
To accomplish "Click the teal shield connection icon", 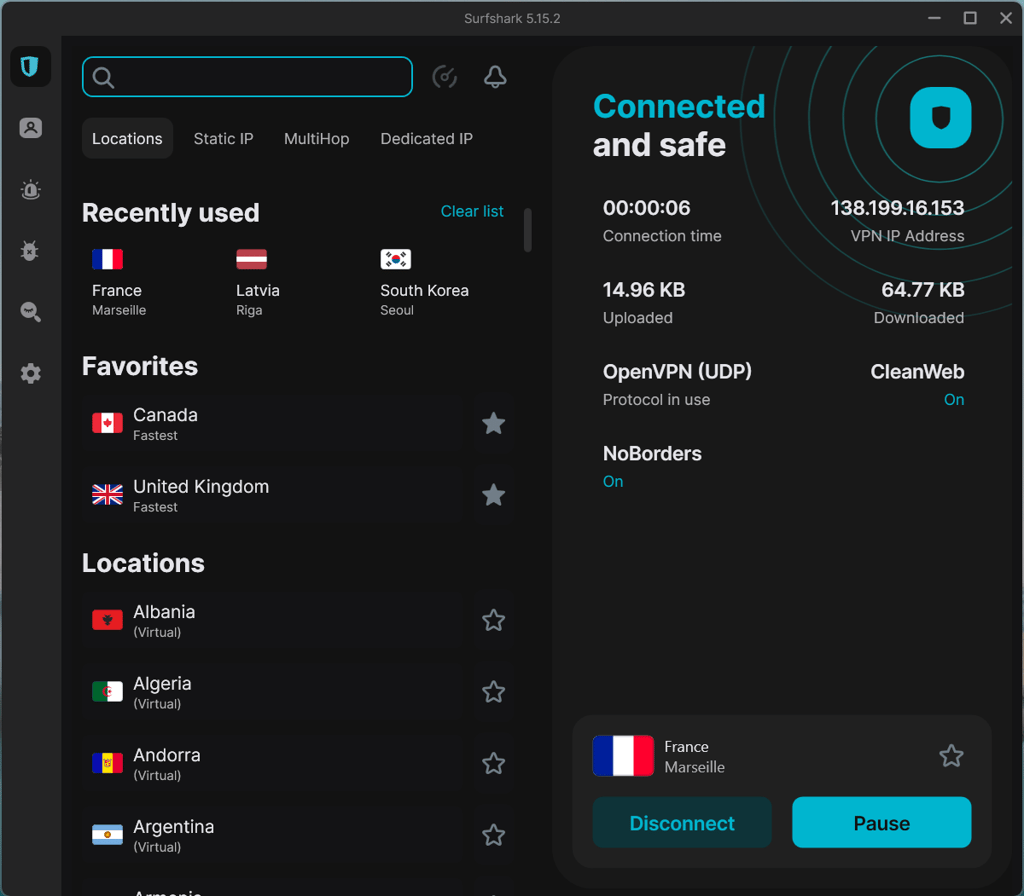I will [x=940, y=118].
